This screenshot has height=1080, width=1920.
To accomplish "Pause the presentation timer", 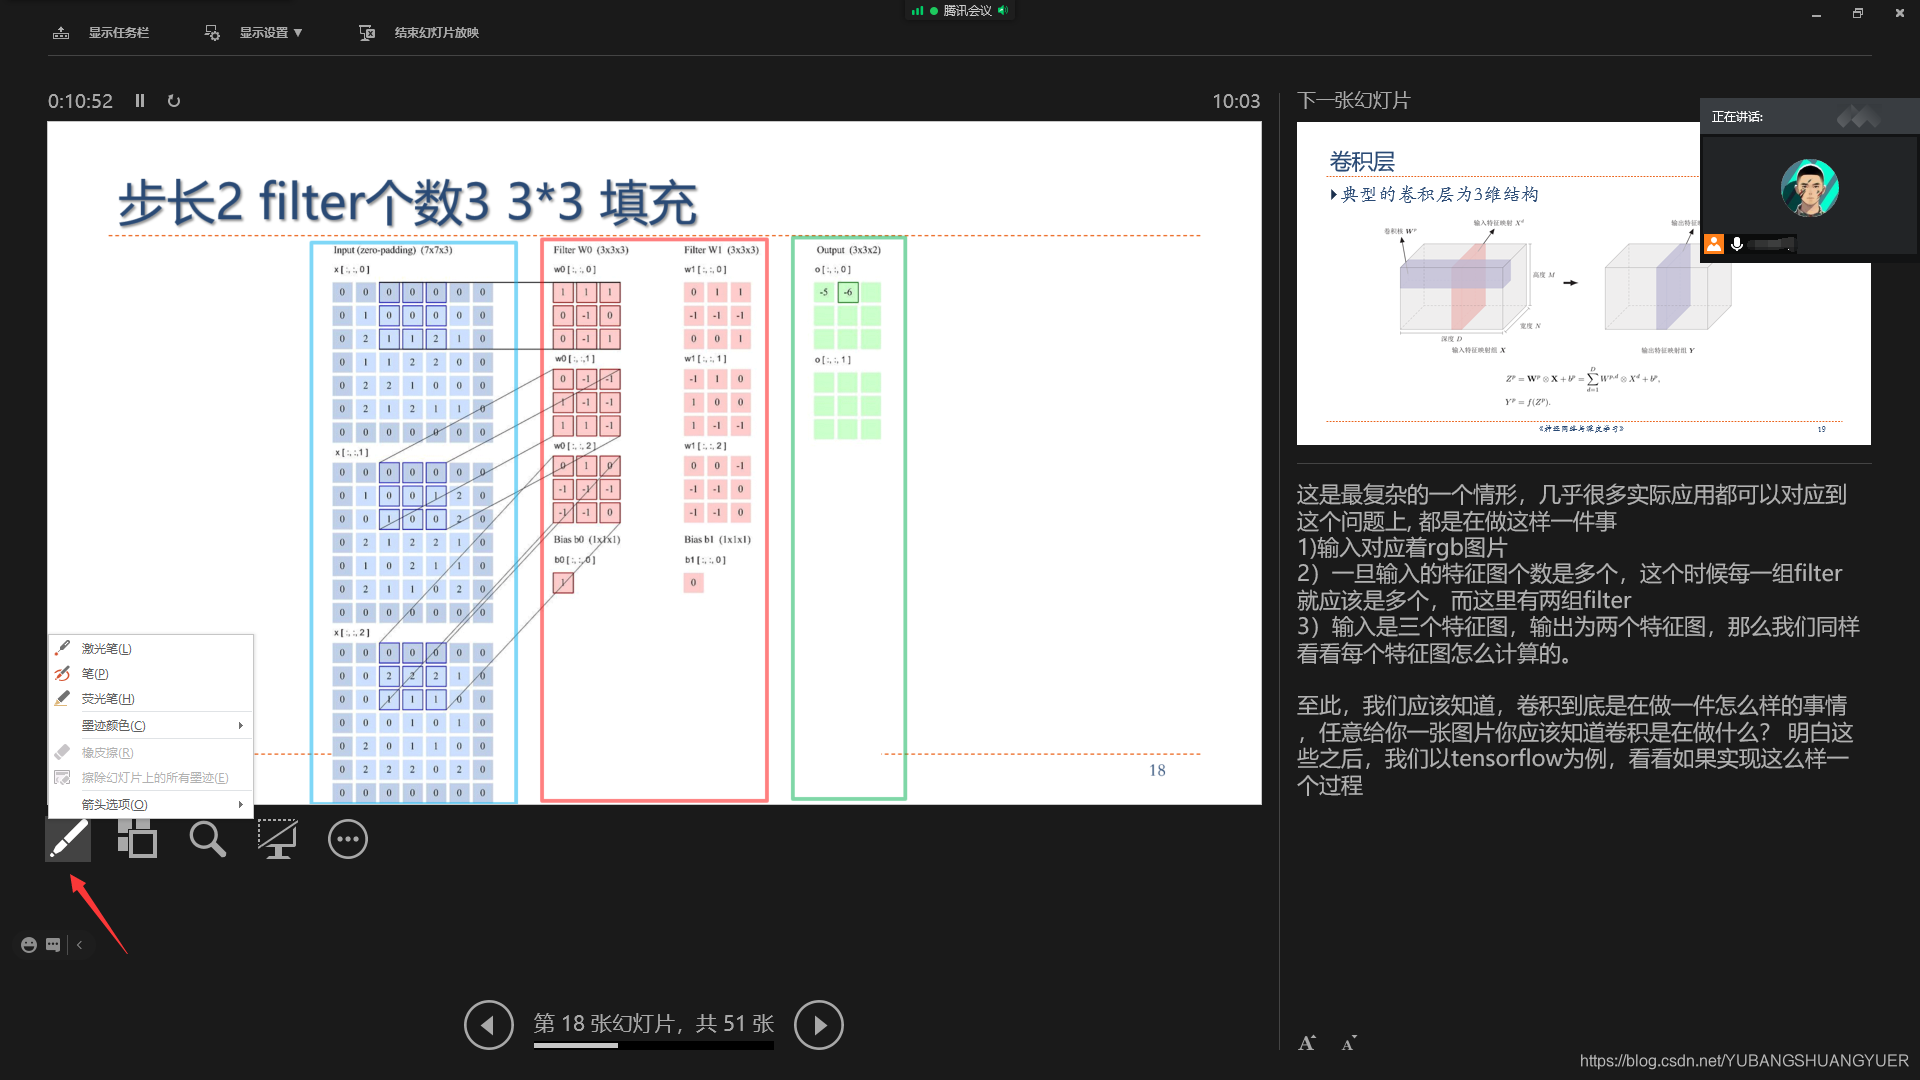I will coord(140,101).
